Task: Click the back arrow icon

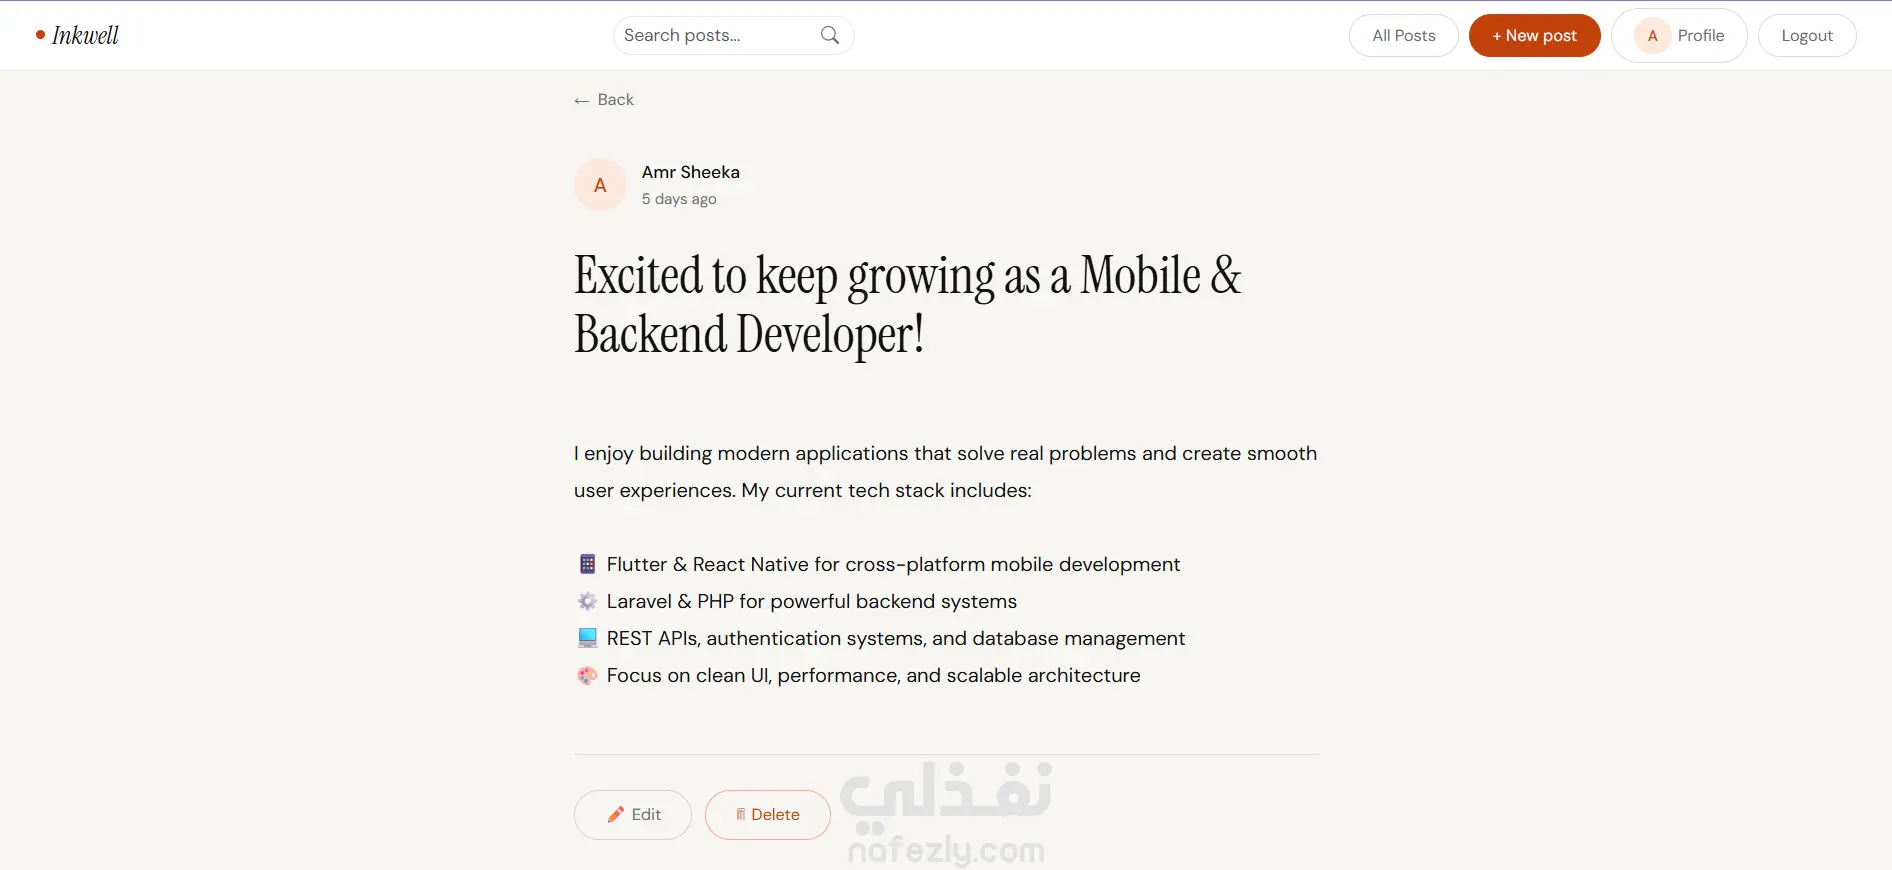Action: coord(582,100)
